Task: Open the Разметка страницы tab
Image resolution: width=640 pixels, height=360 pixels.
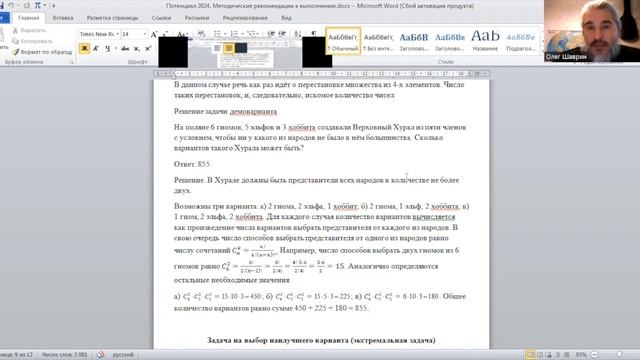Action: pyautogui.click(x=112, y=18)
